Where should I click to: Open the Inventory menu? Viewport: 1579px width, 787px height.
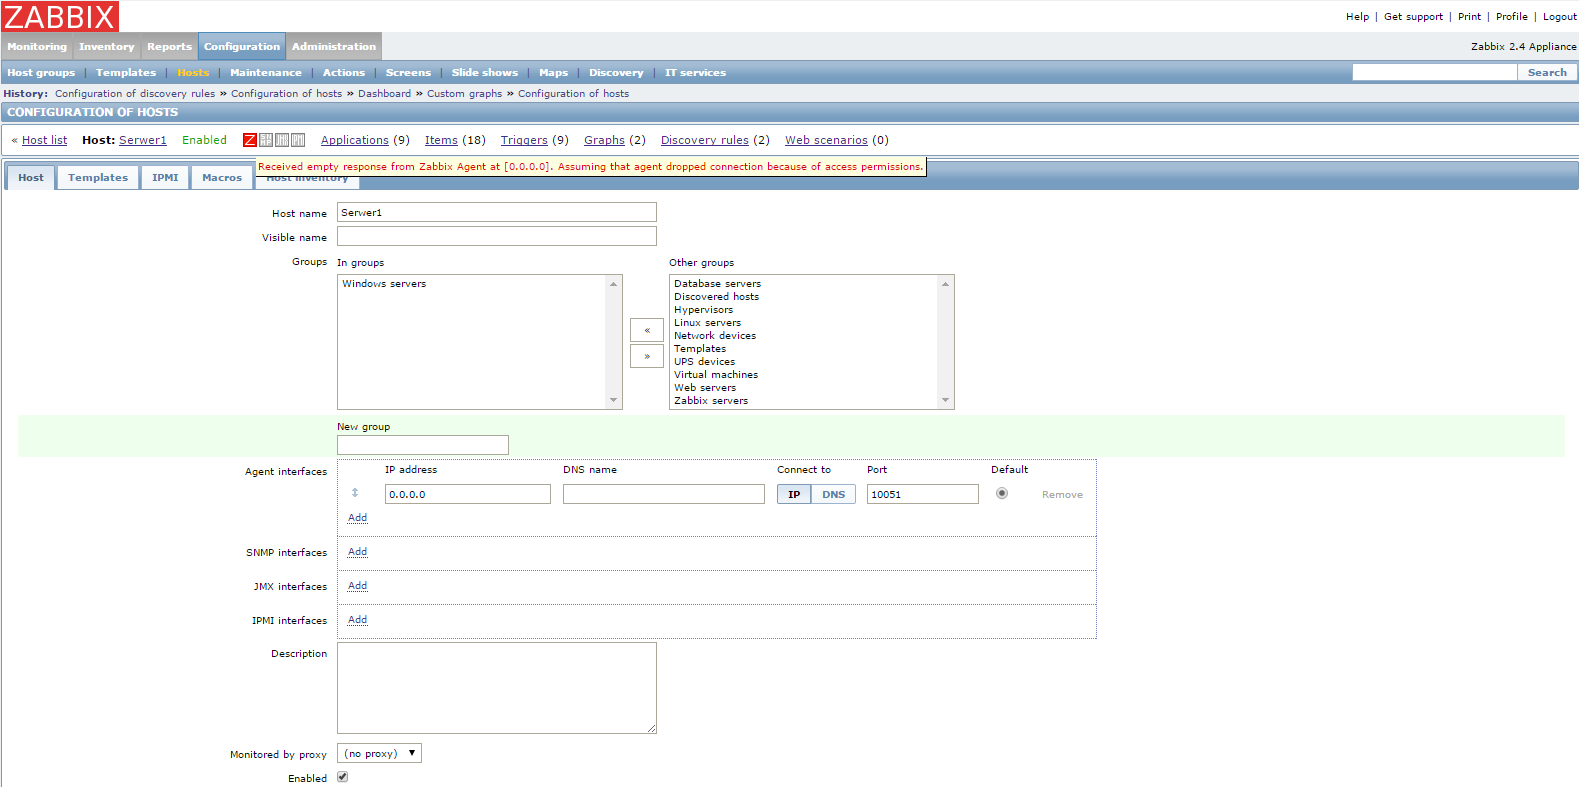coord(107,47)
